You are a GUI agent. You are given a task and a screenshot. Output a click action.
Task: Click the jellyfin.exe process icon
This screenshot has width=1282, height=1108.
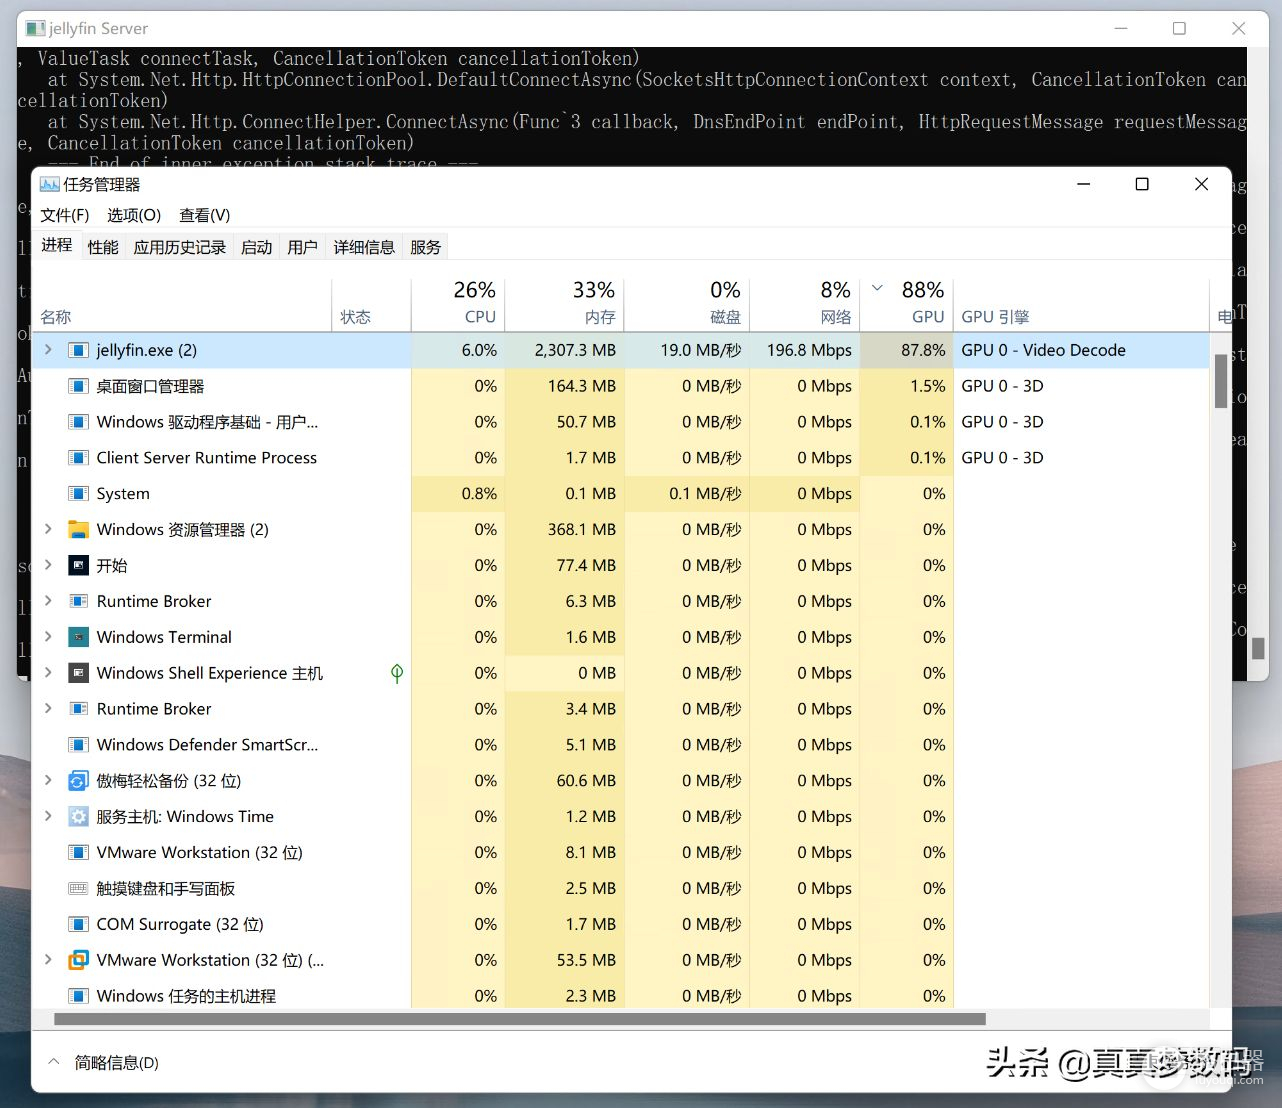[x=78, y=350]
